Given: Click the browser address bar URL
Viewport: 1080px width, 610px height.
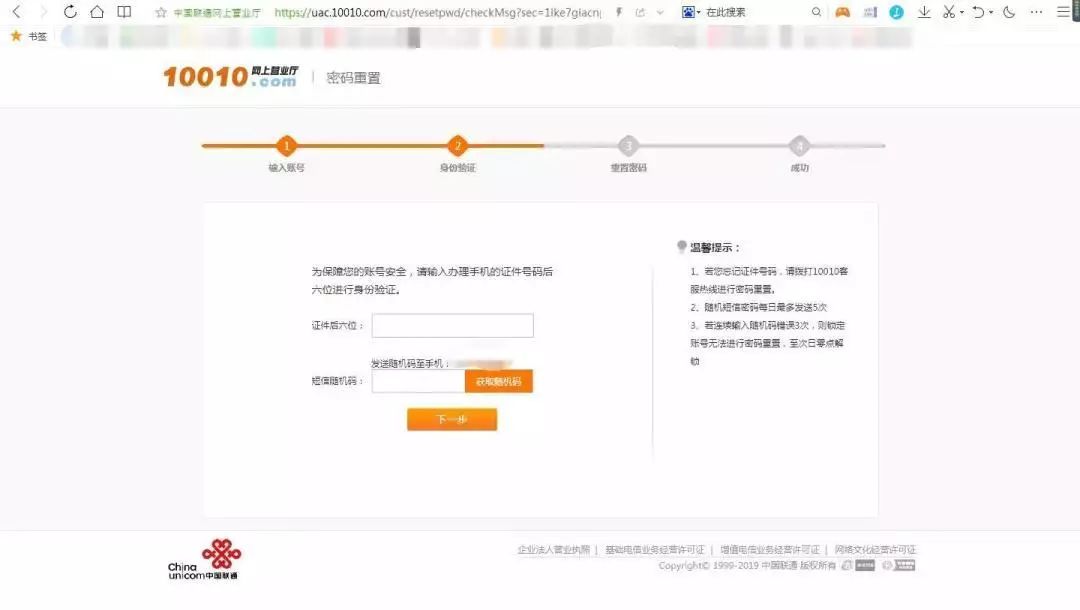Looking at the screenshot, I should (x=437, y=12).
